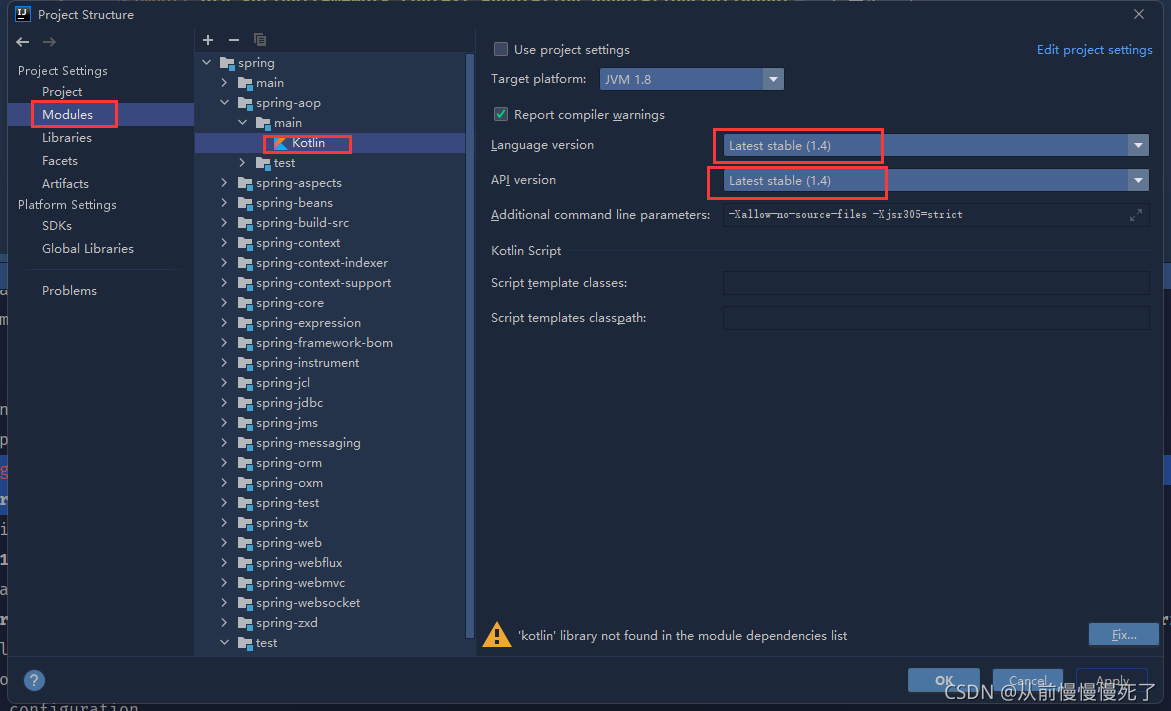The width and height of the screenshot is (1171, 711).
Task: Expand the spring-webflux tree node
Action: pos(225,563)
